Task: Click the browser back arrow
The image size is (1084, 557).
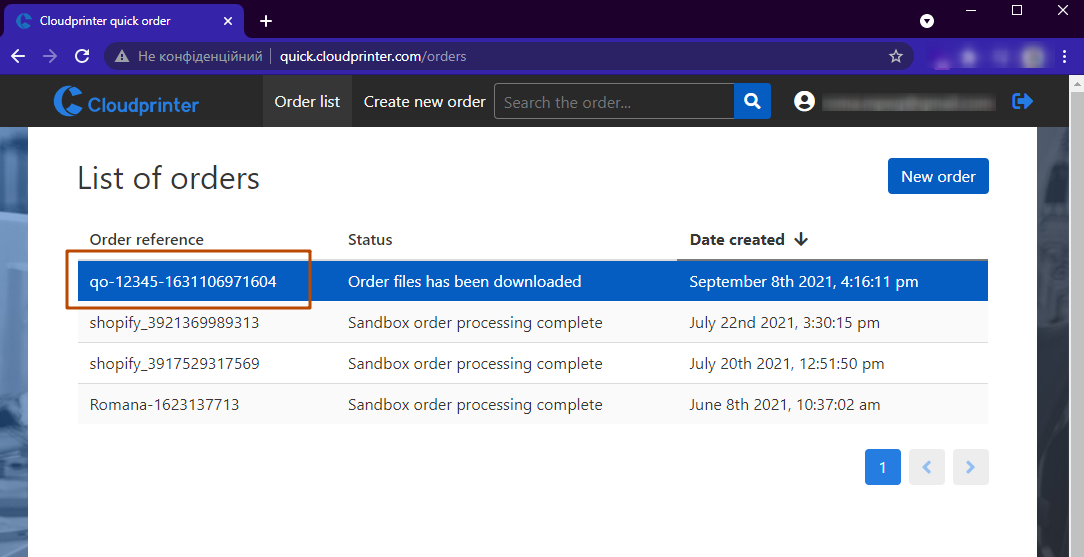Action: (18, 56)
